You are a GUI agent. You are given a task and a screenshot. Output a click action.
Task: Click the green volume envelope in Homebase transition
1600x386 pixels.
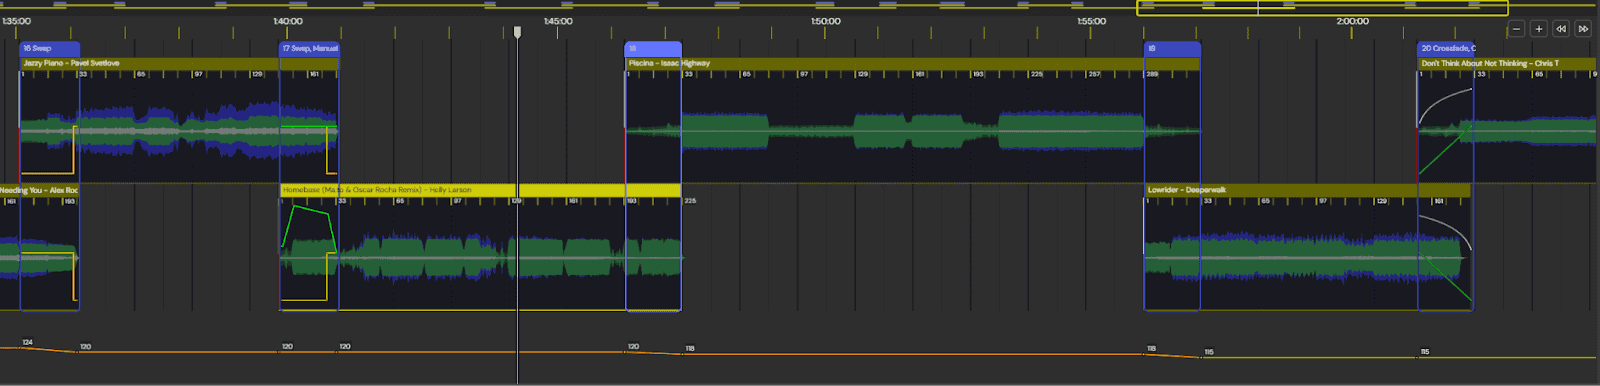point(308,227)
